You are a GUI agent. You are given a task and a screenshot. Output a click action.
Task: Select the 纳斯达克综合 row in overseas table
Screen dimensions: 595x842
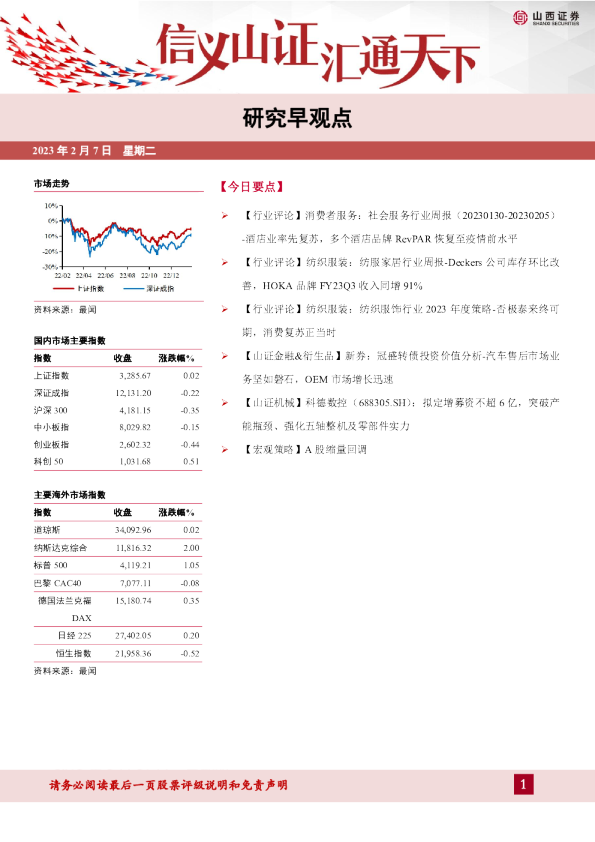coord(118,548)
